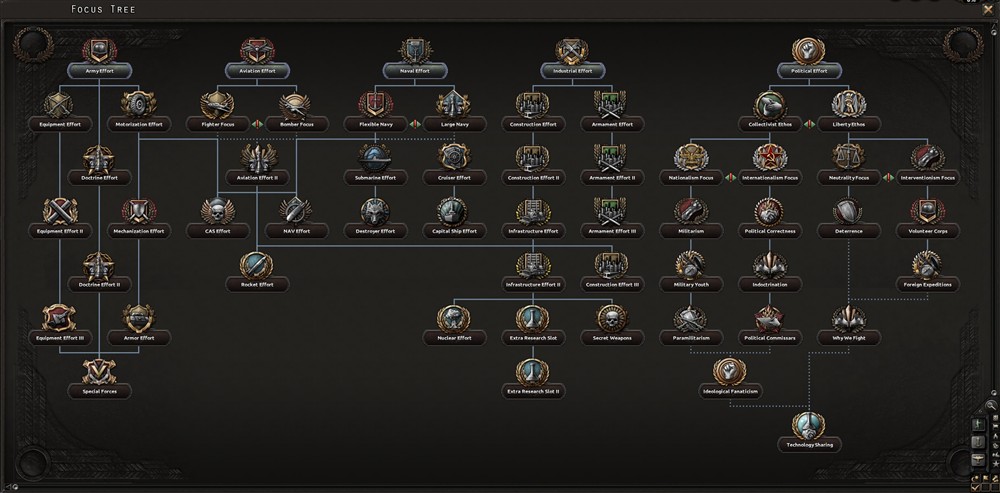Select the Equipment Effort focus icon

[59, 104]
